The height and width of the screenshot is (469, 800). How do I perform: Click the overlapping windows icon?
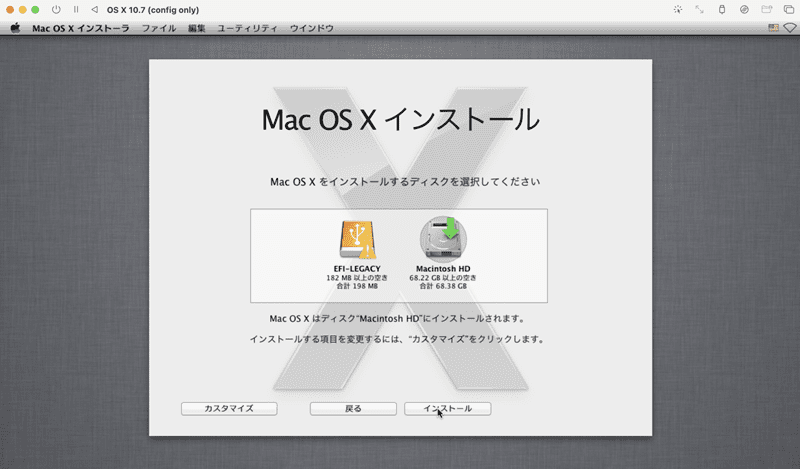click(x=789, y=10)
